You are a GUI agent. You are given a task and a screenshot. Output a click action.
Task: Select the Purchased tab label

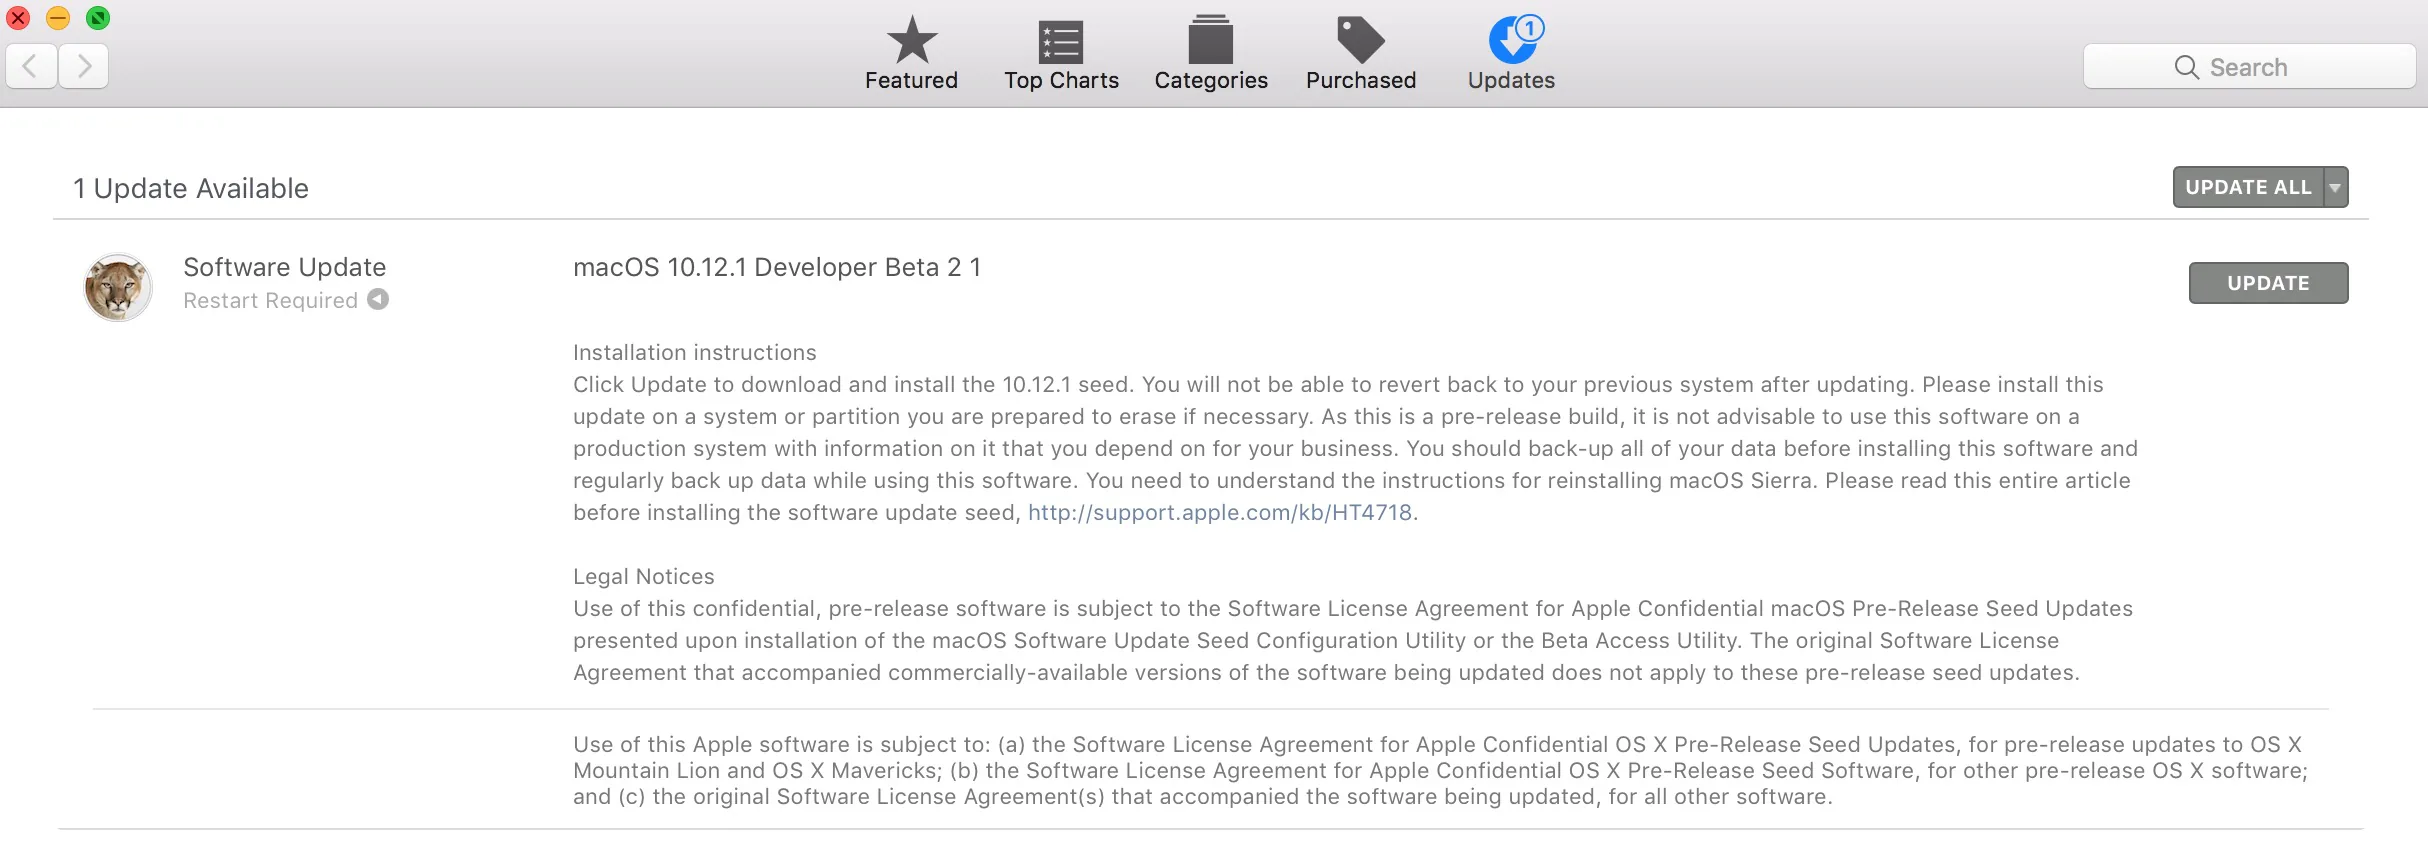pos(1361,80)
